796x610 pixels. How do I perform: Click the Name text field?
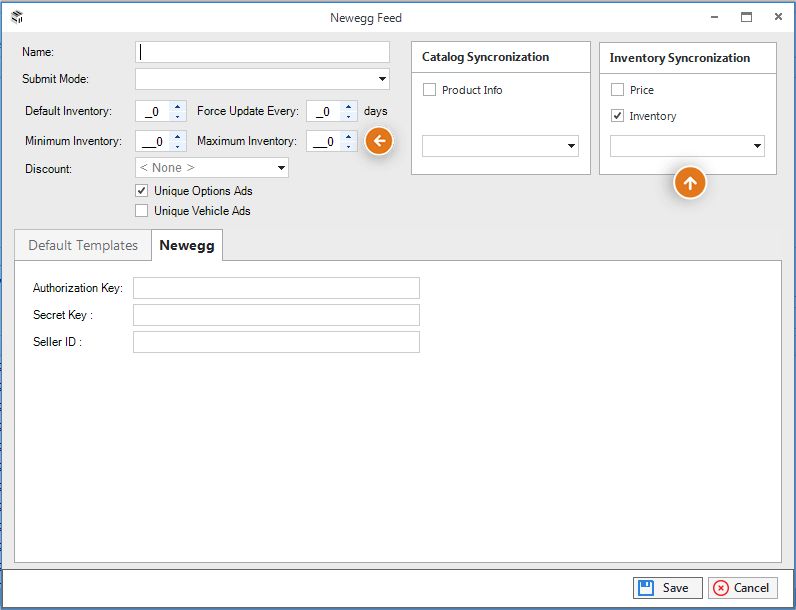262,52
